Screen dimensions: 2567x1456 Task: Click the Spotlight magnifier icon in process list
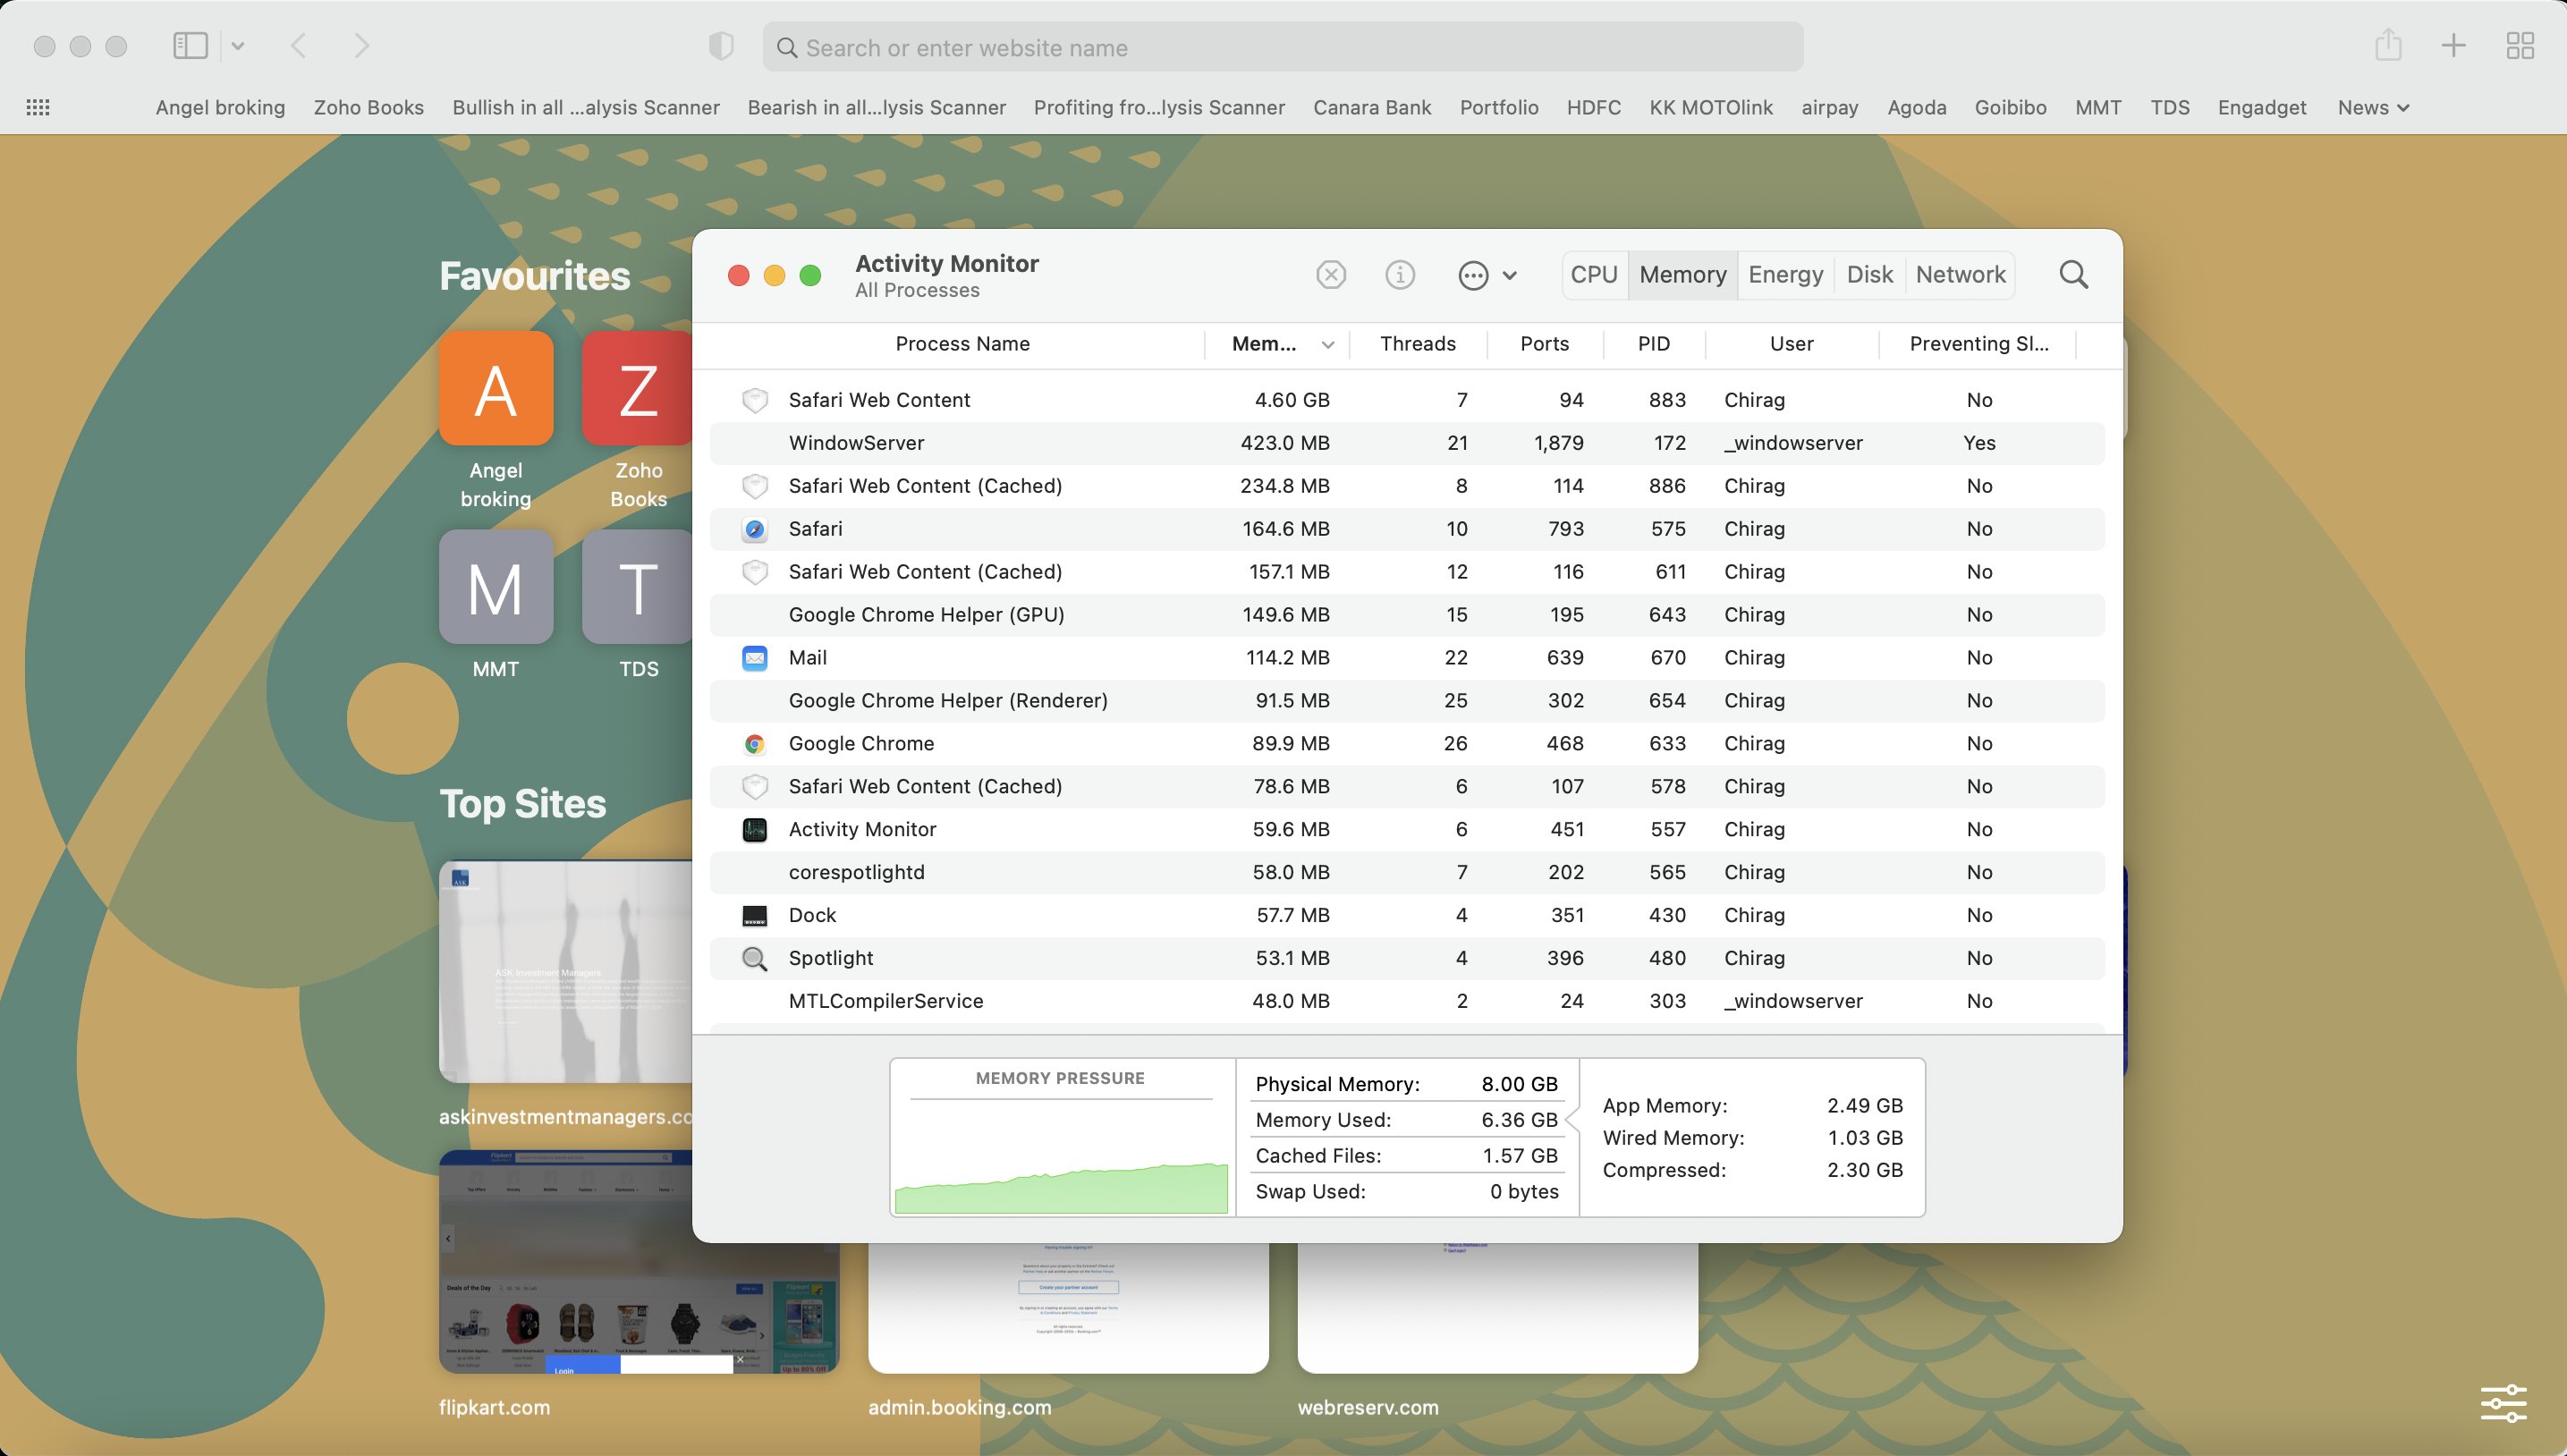755,958
